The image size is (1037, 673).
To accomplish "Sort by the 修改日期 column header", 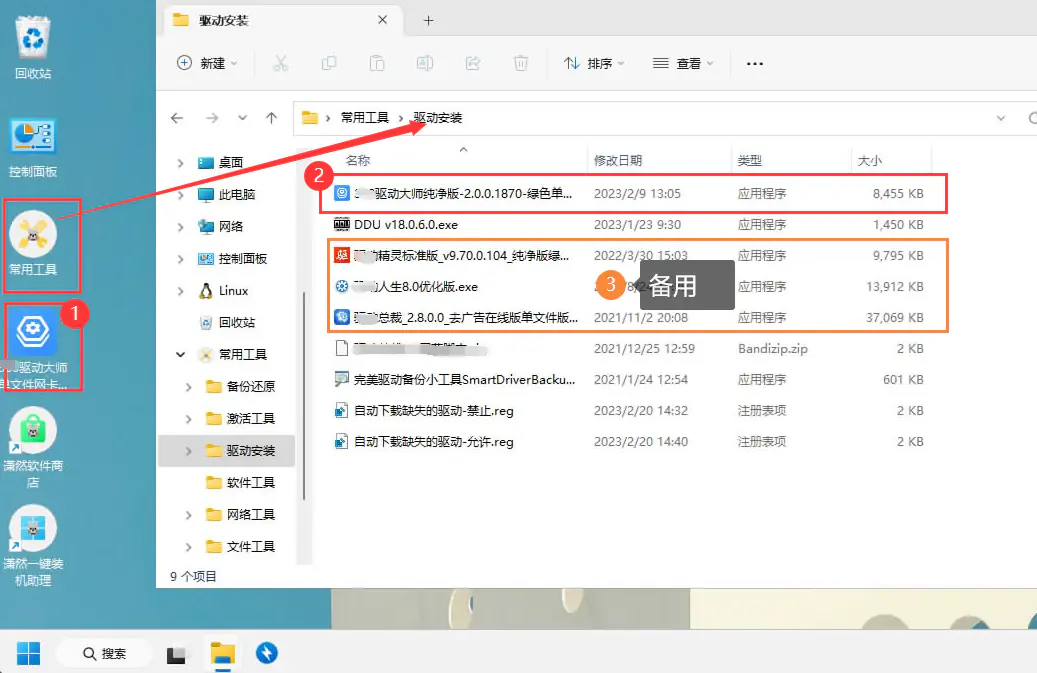I will click(618, 160).
